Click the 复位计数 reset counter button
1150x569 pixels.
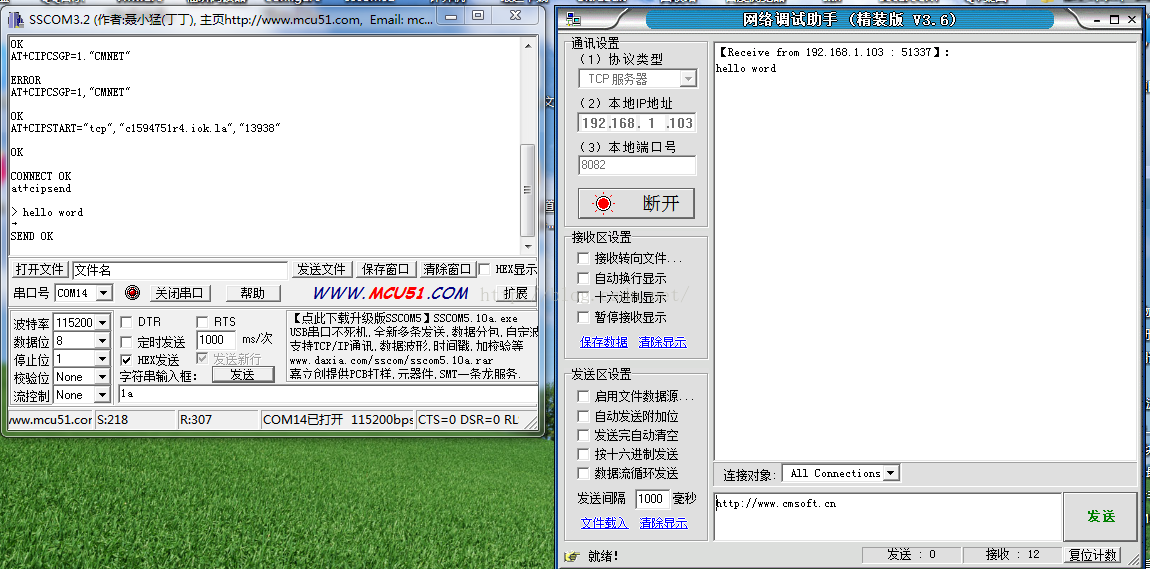[1092, 555]
